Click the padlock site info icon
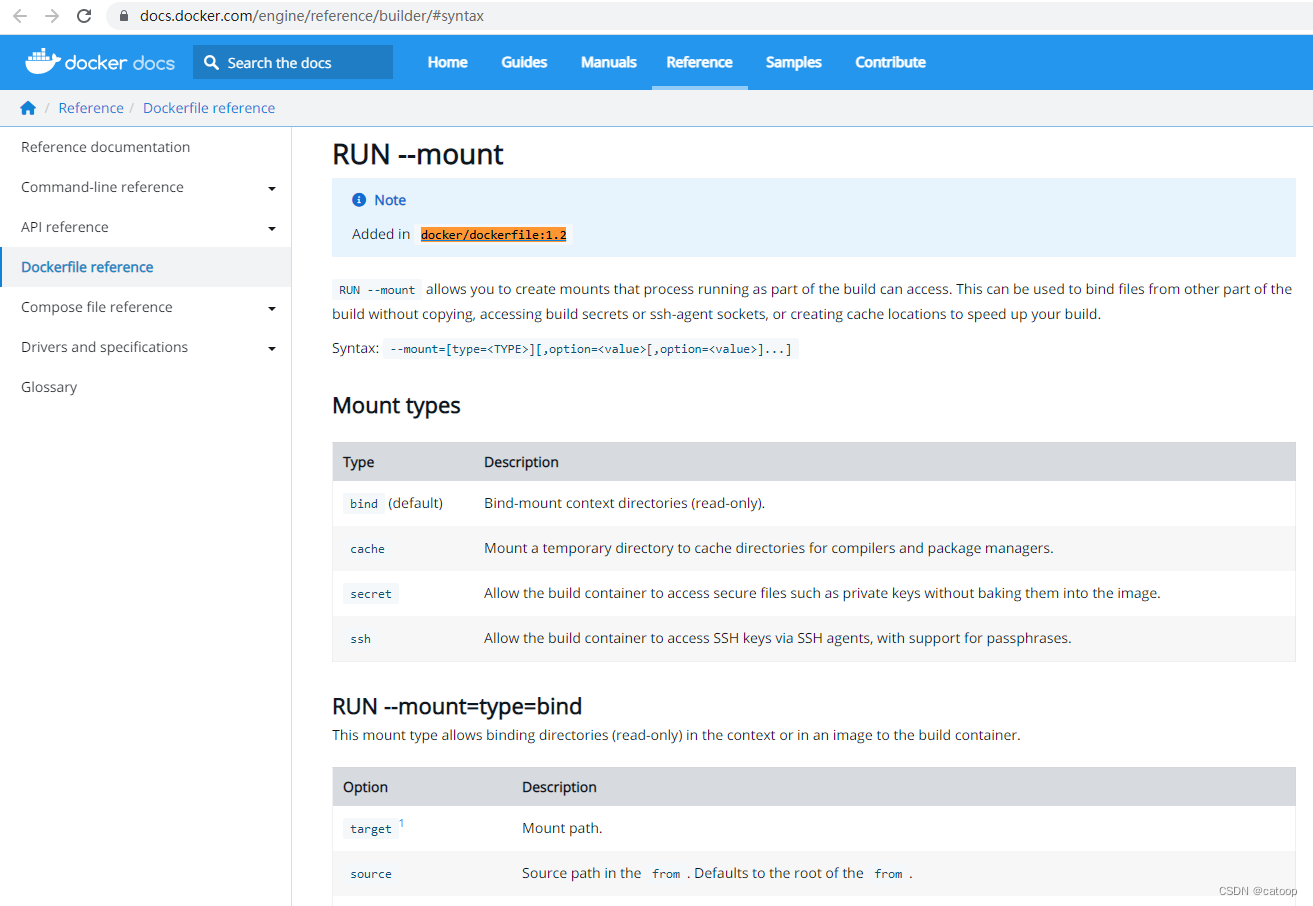Screen dimensions: 1313x906 click(x=124, y=16)
